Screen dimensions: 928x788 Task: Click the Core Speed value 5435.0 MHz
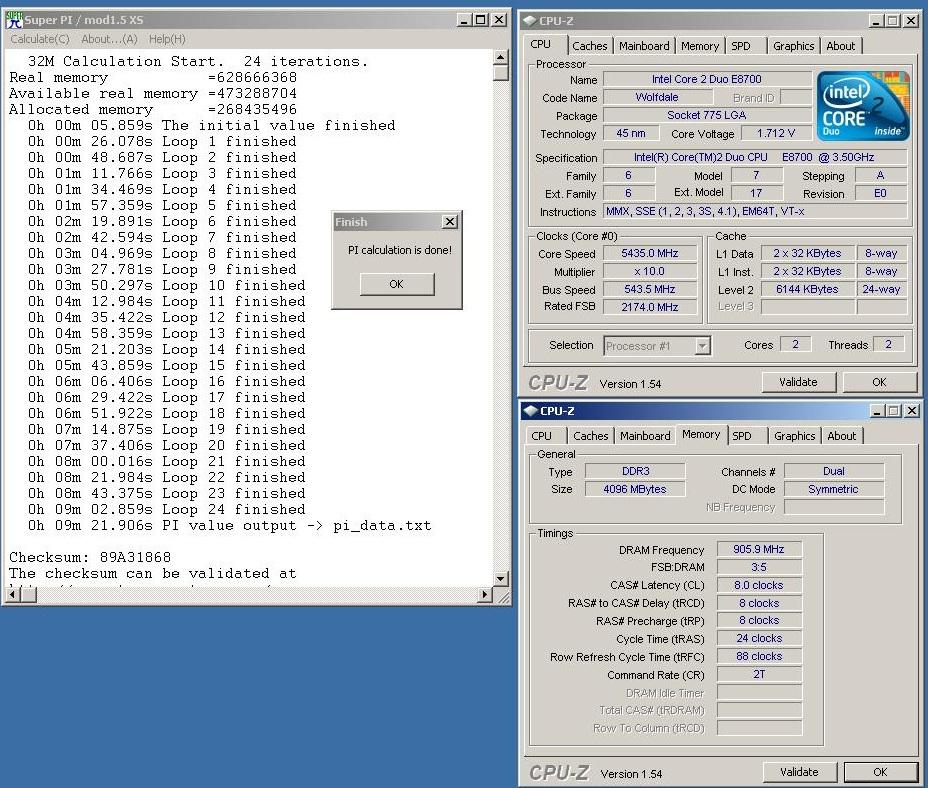[649, 253]
